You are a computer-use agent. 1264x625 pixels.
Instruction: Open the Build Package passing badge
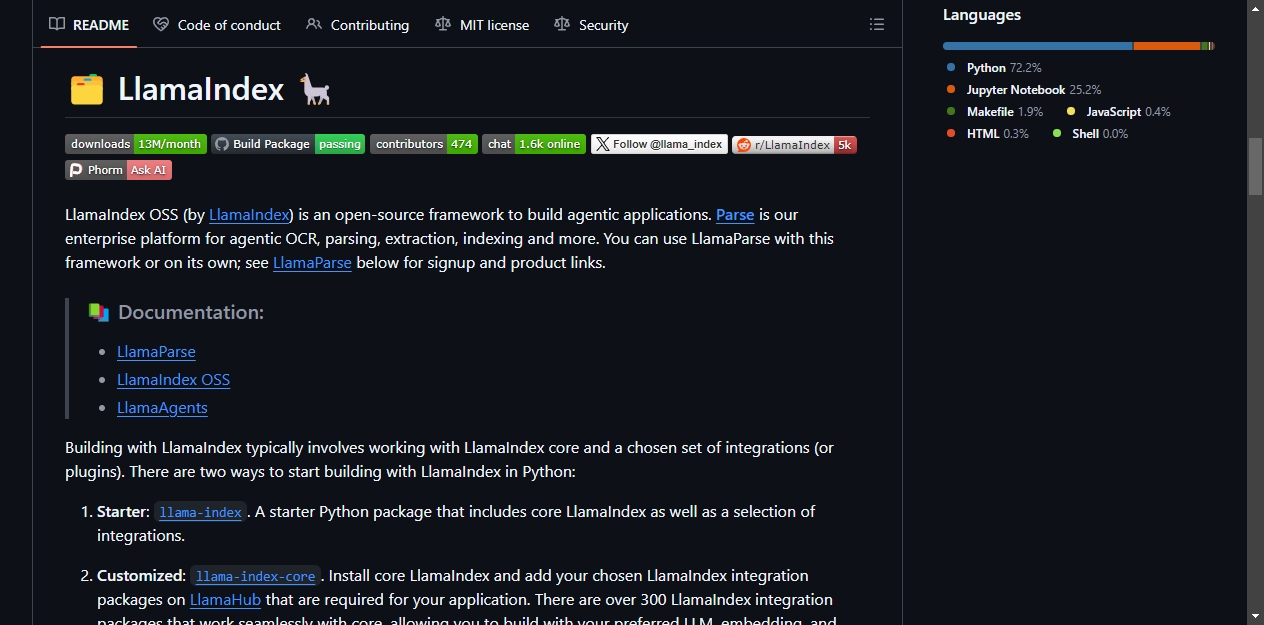[288, 144]
